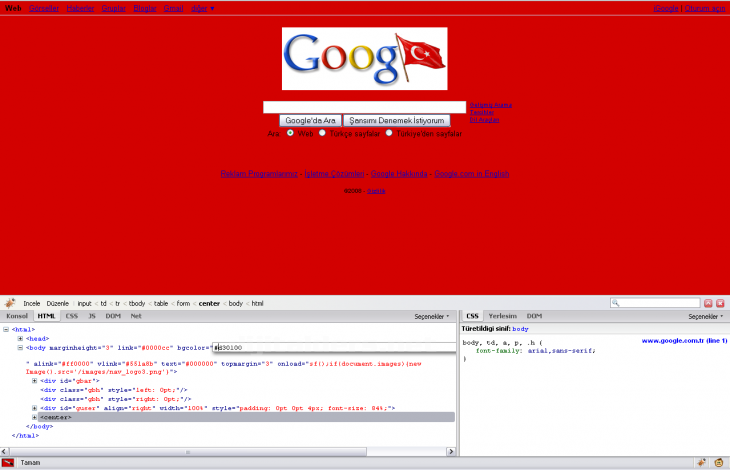730x470 pixels.
Task: Click the Firebug search input field
Action: 655,303
